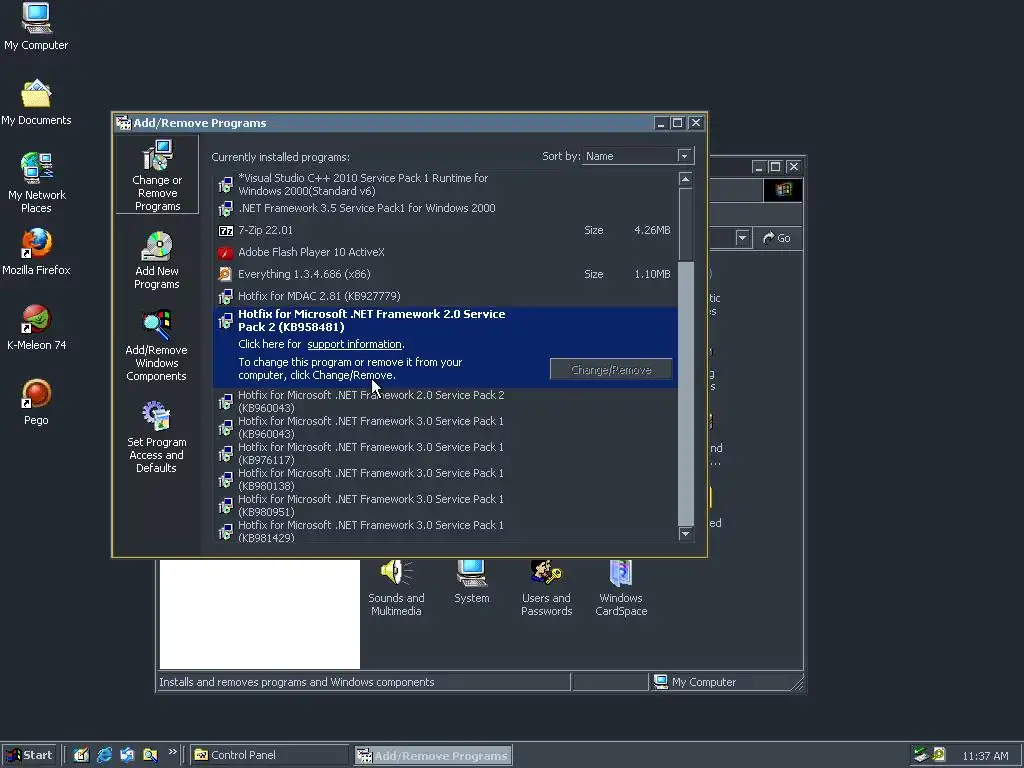Select .NET 3.0 SP1 hotfix KB981429
Screen dimensions: 1024x768
click(x=445, y=532)
